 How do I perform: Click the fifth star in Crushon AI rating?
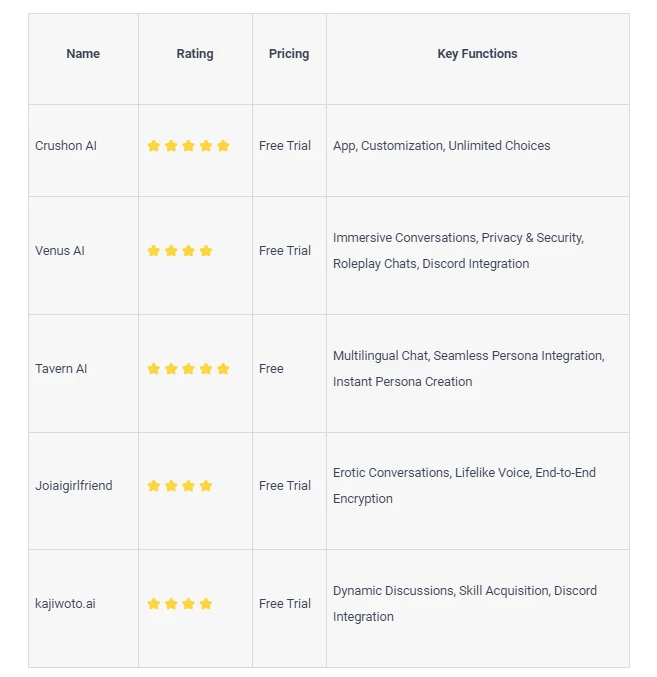(223, 146)
